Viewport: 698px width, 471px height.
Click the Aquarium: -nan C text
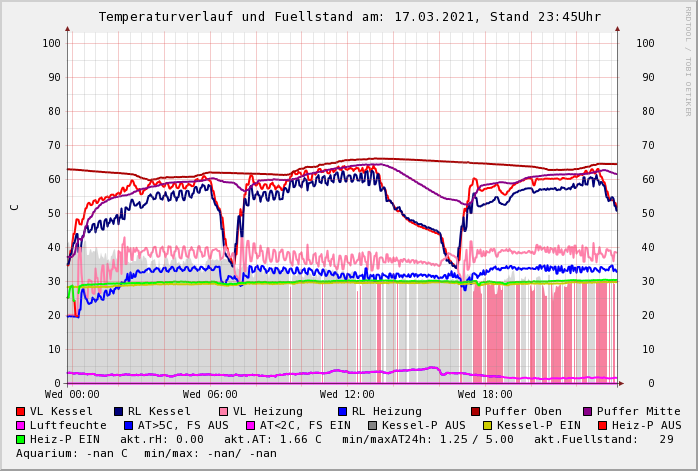click(72, 454)
